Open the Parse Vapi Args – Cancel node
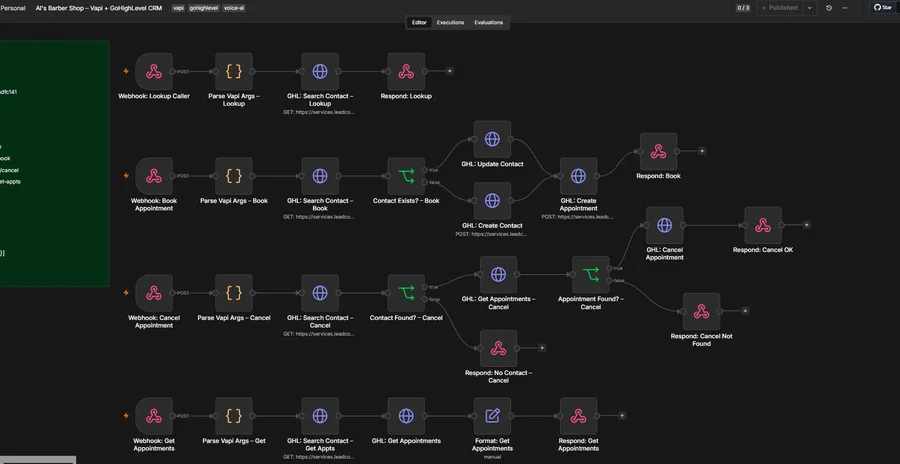900x464 pixels. tap(234, 293)
